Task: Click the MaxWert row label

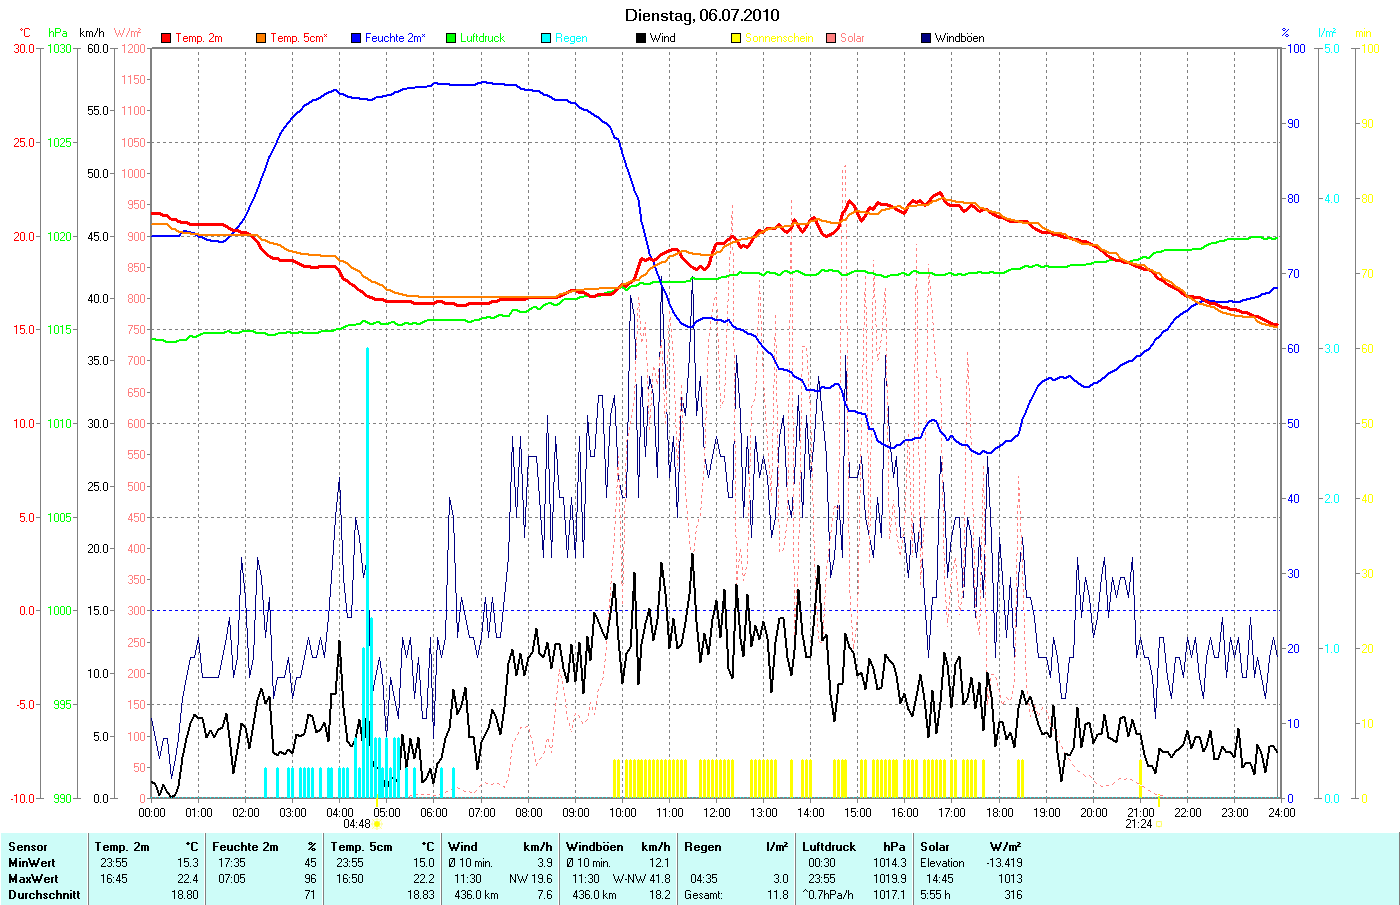Action: pos(32,879)
